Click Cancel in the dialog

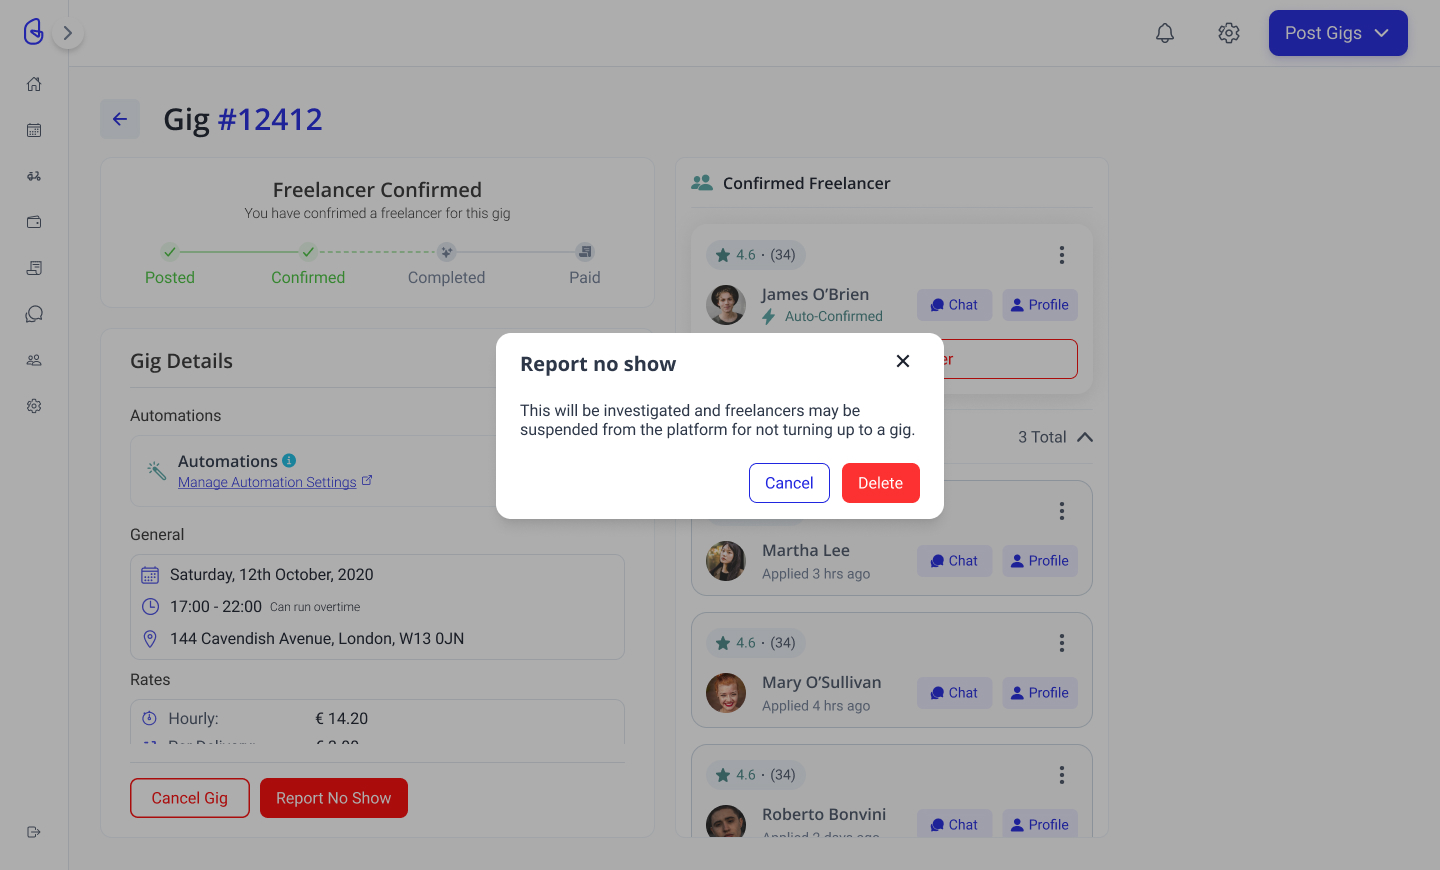pos(789,483)
